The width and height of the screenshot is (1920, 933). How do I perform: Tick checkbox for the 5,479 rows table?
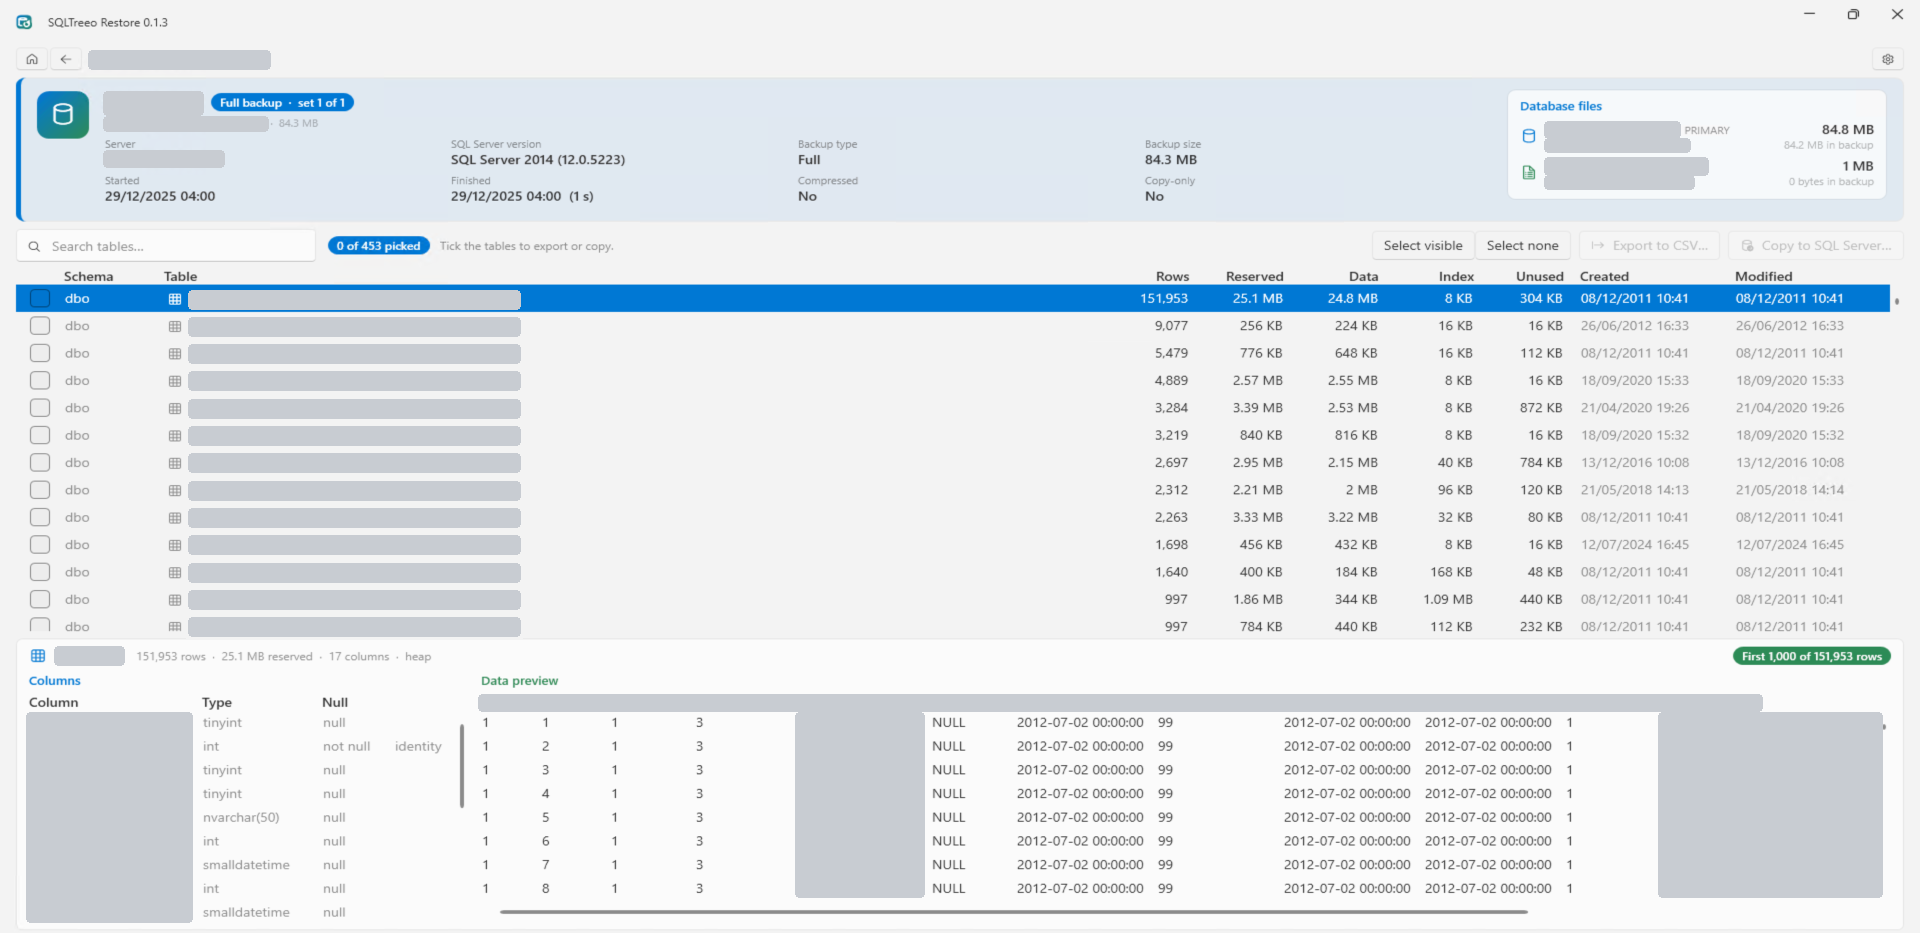(x=40, y=353)
